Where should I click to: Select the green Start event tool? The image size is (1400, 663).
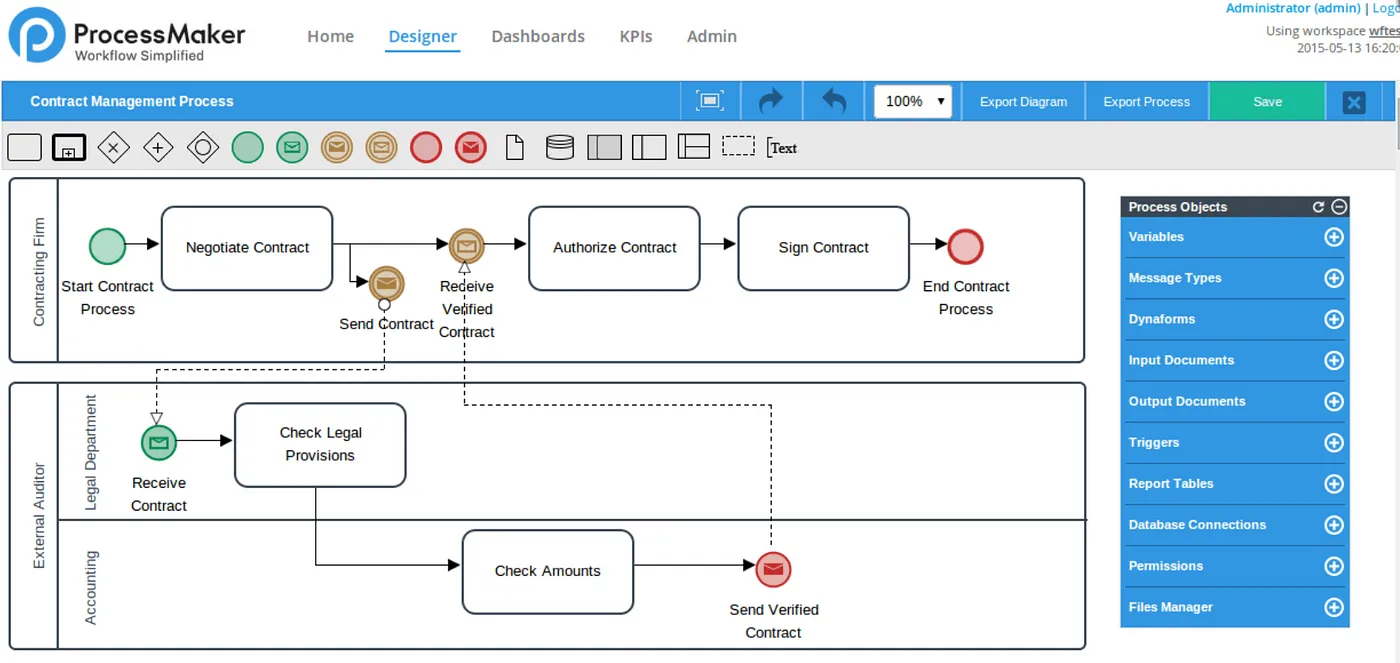[x=247, y=148]
